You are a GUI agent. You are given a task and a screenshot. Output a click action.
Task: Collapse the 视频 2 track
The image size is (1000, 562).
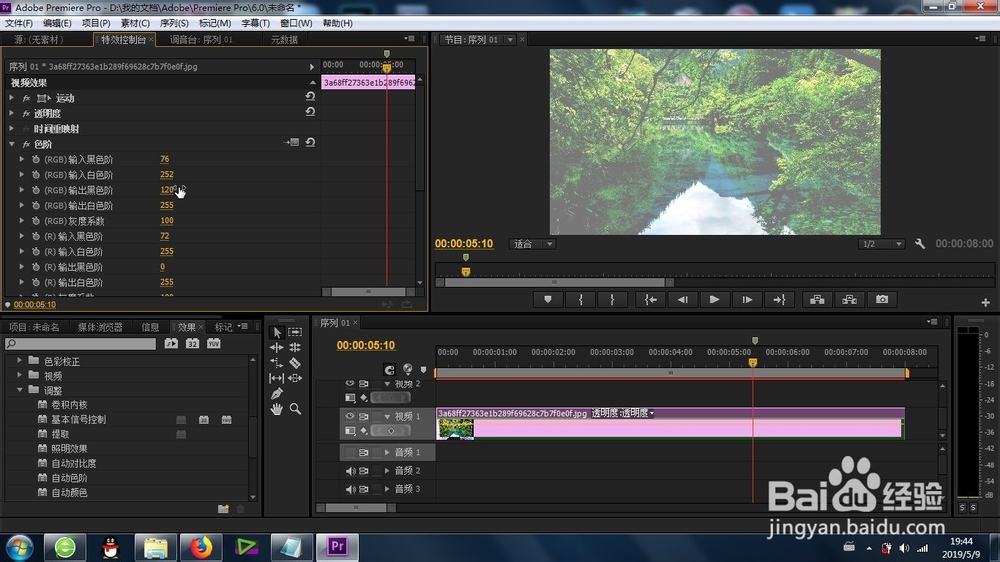(386, 383)
